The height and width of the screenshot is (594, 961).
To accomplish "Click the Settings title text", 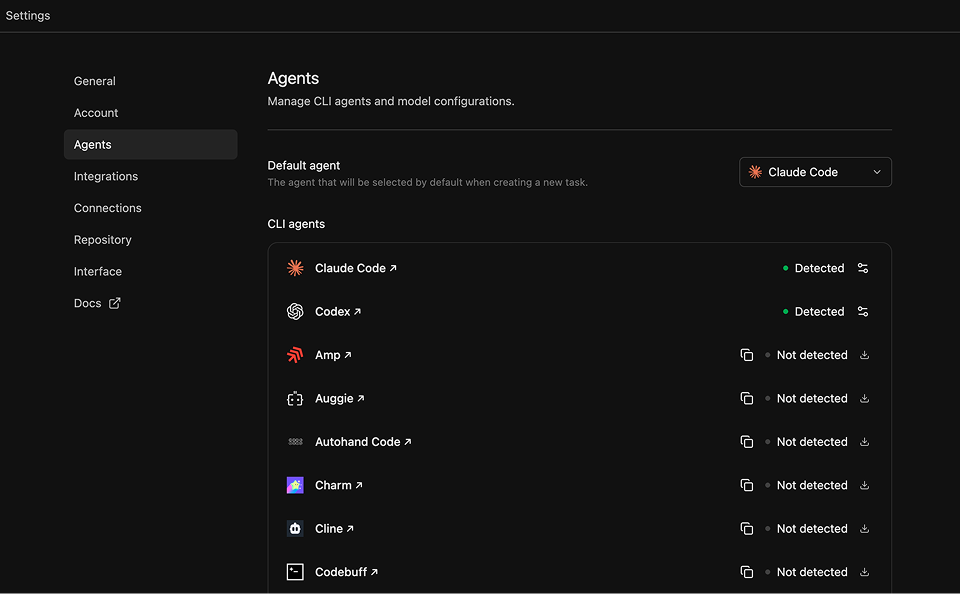I will coord(28,15).
